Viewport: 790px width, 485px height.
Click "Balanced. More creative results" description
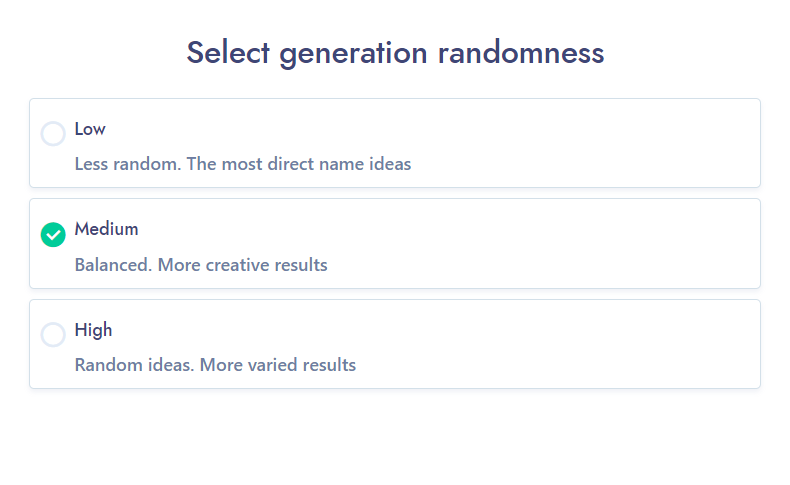[x=201, y=265]
